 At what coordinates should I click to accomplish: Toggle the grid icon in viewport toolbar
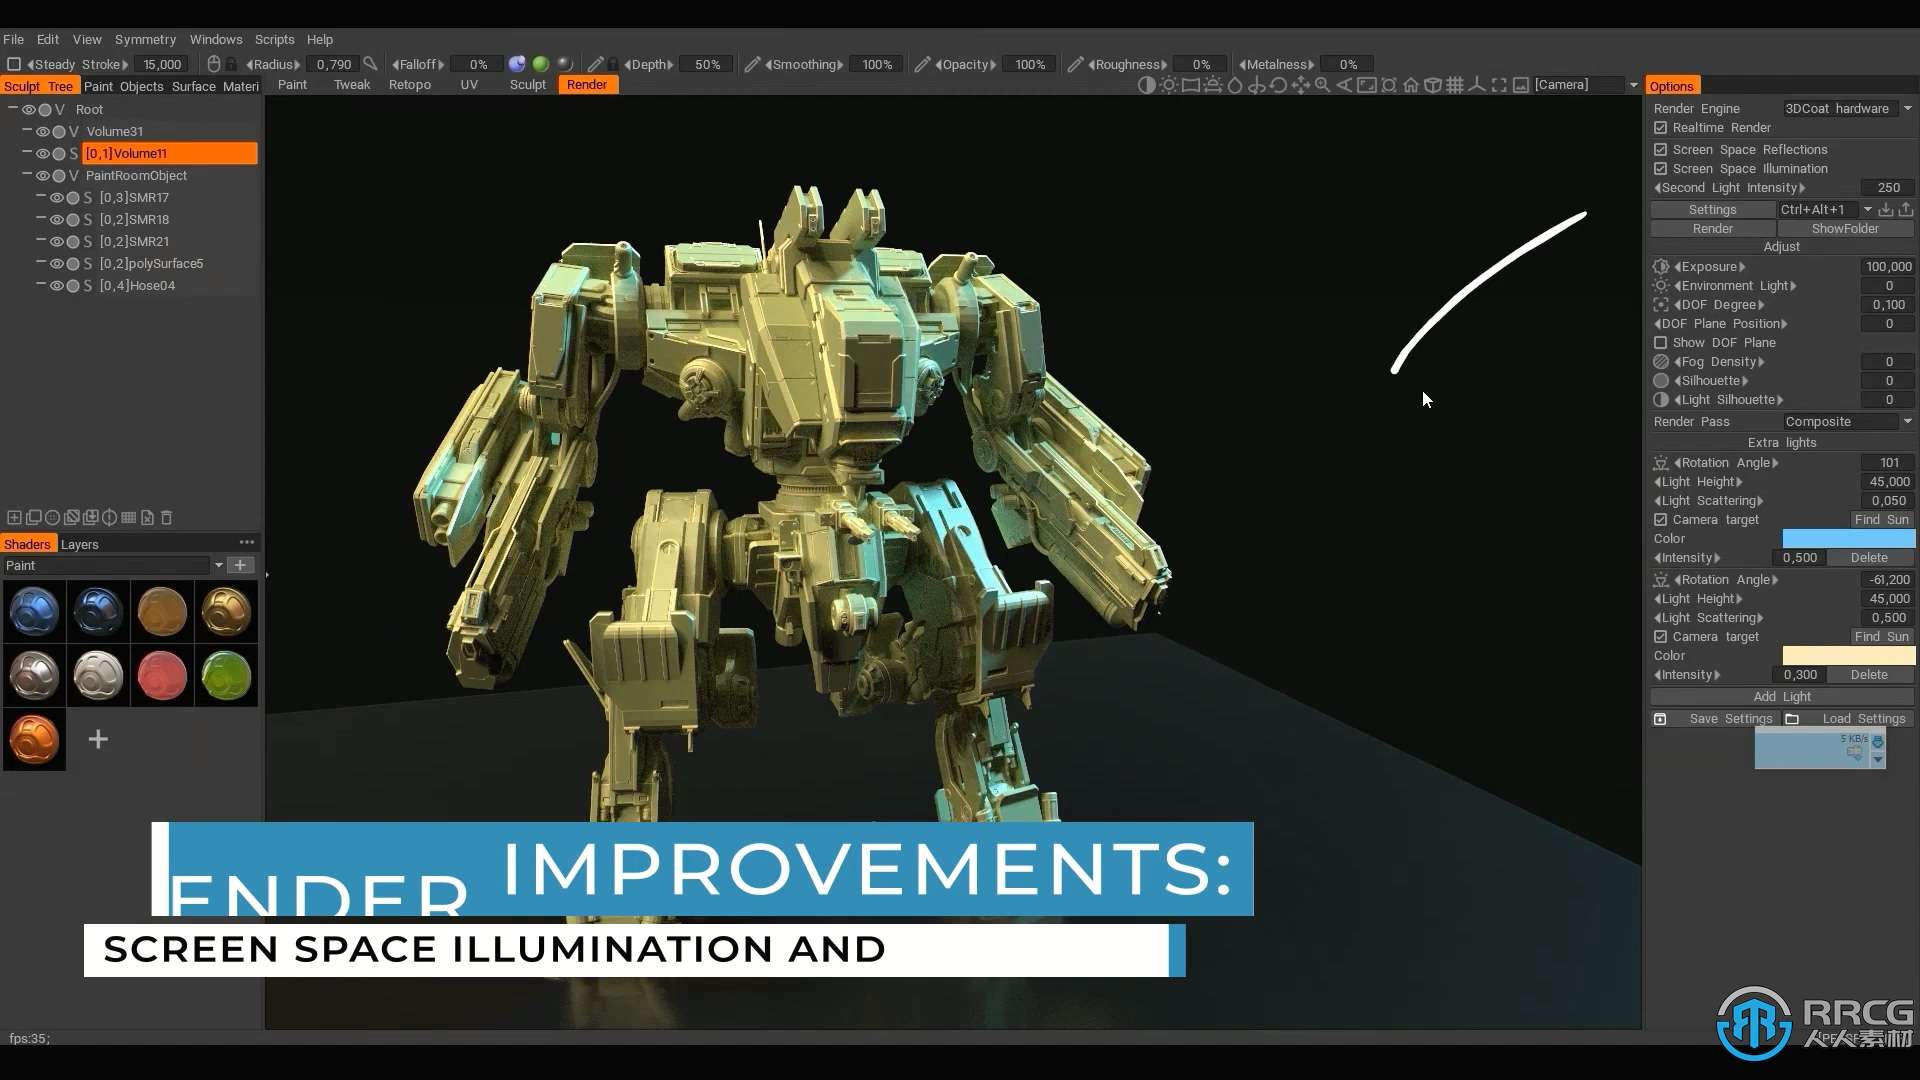click(x=1455, y=86)
